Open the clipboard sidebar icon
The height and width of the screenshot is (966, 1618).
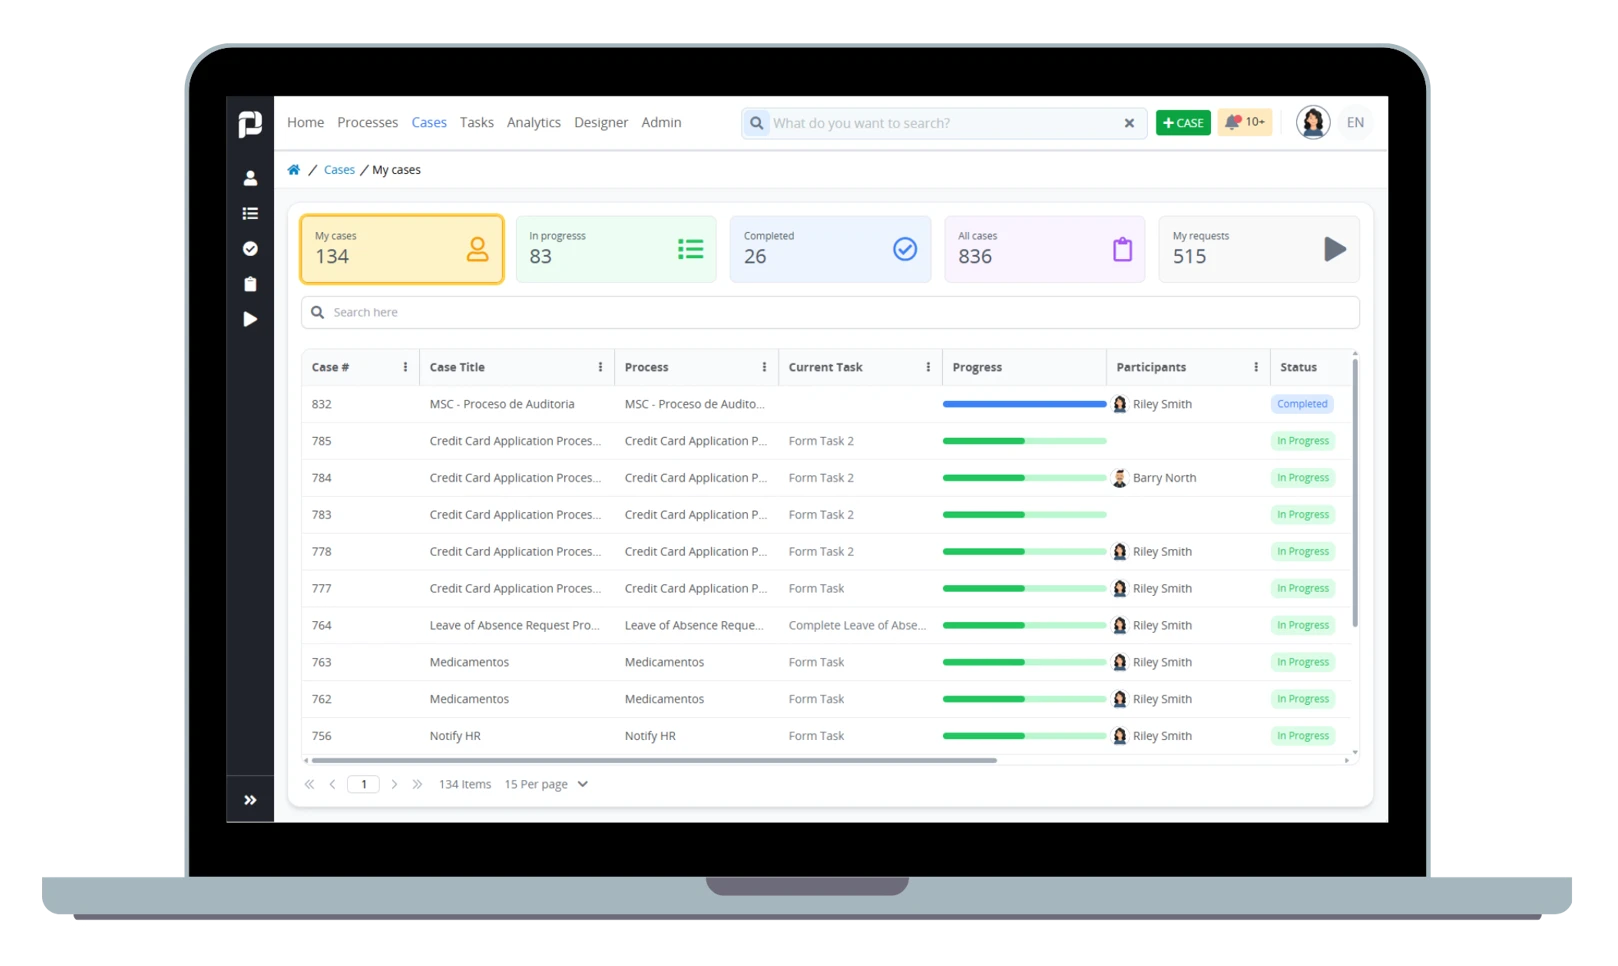(x=250, y=284)
